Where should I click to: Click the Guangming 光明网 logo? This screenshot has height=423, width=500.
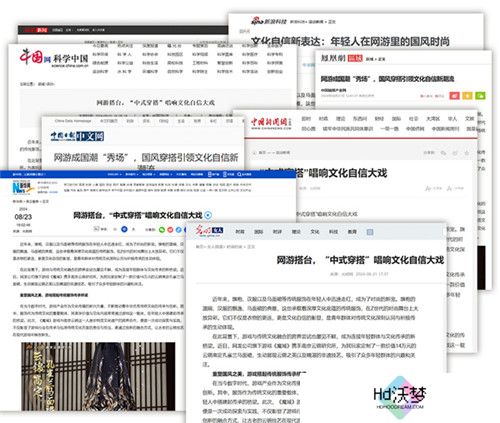(x=209, y=231)
